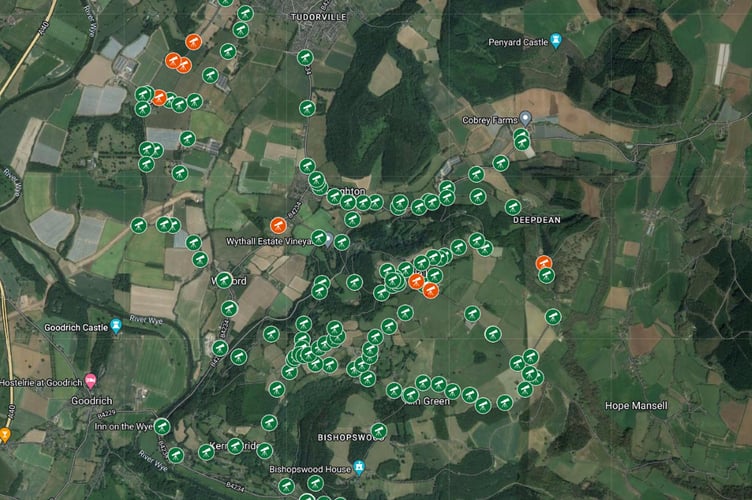The height and width of the screenshot is (500, 752).
Task: Click the Tudorville place label
Action: (318, 17)
